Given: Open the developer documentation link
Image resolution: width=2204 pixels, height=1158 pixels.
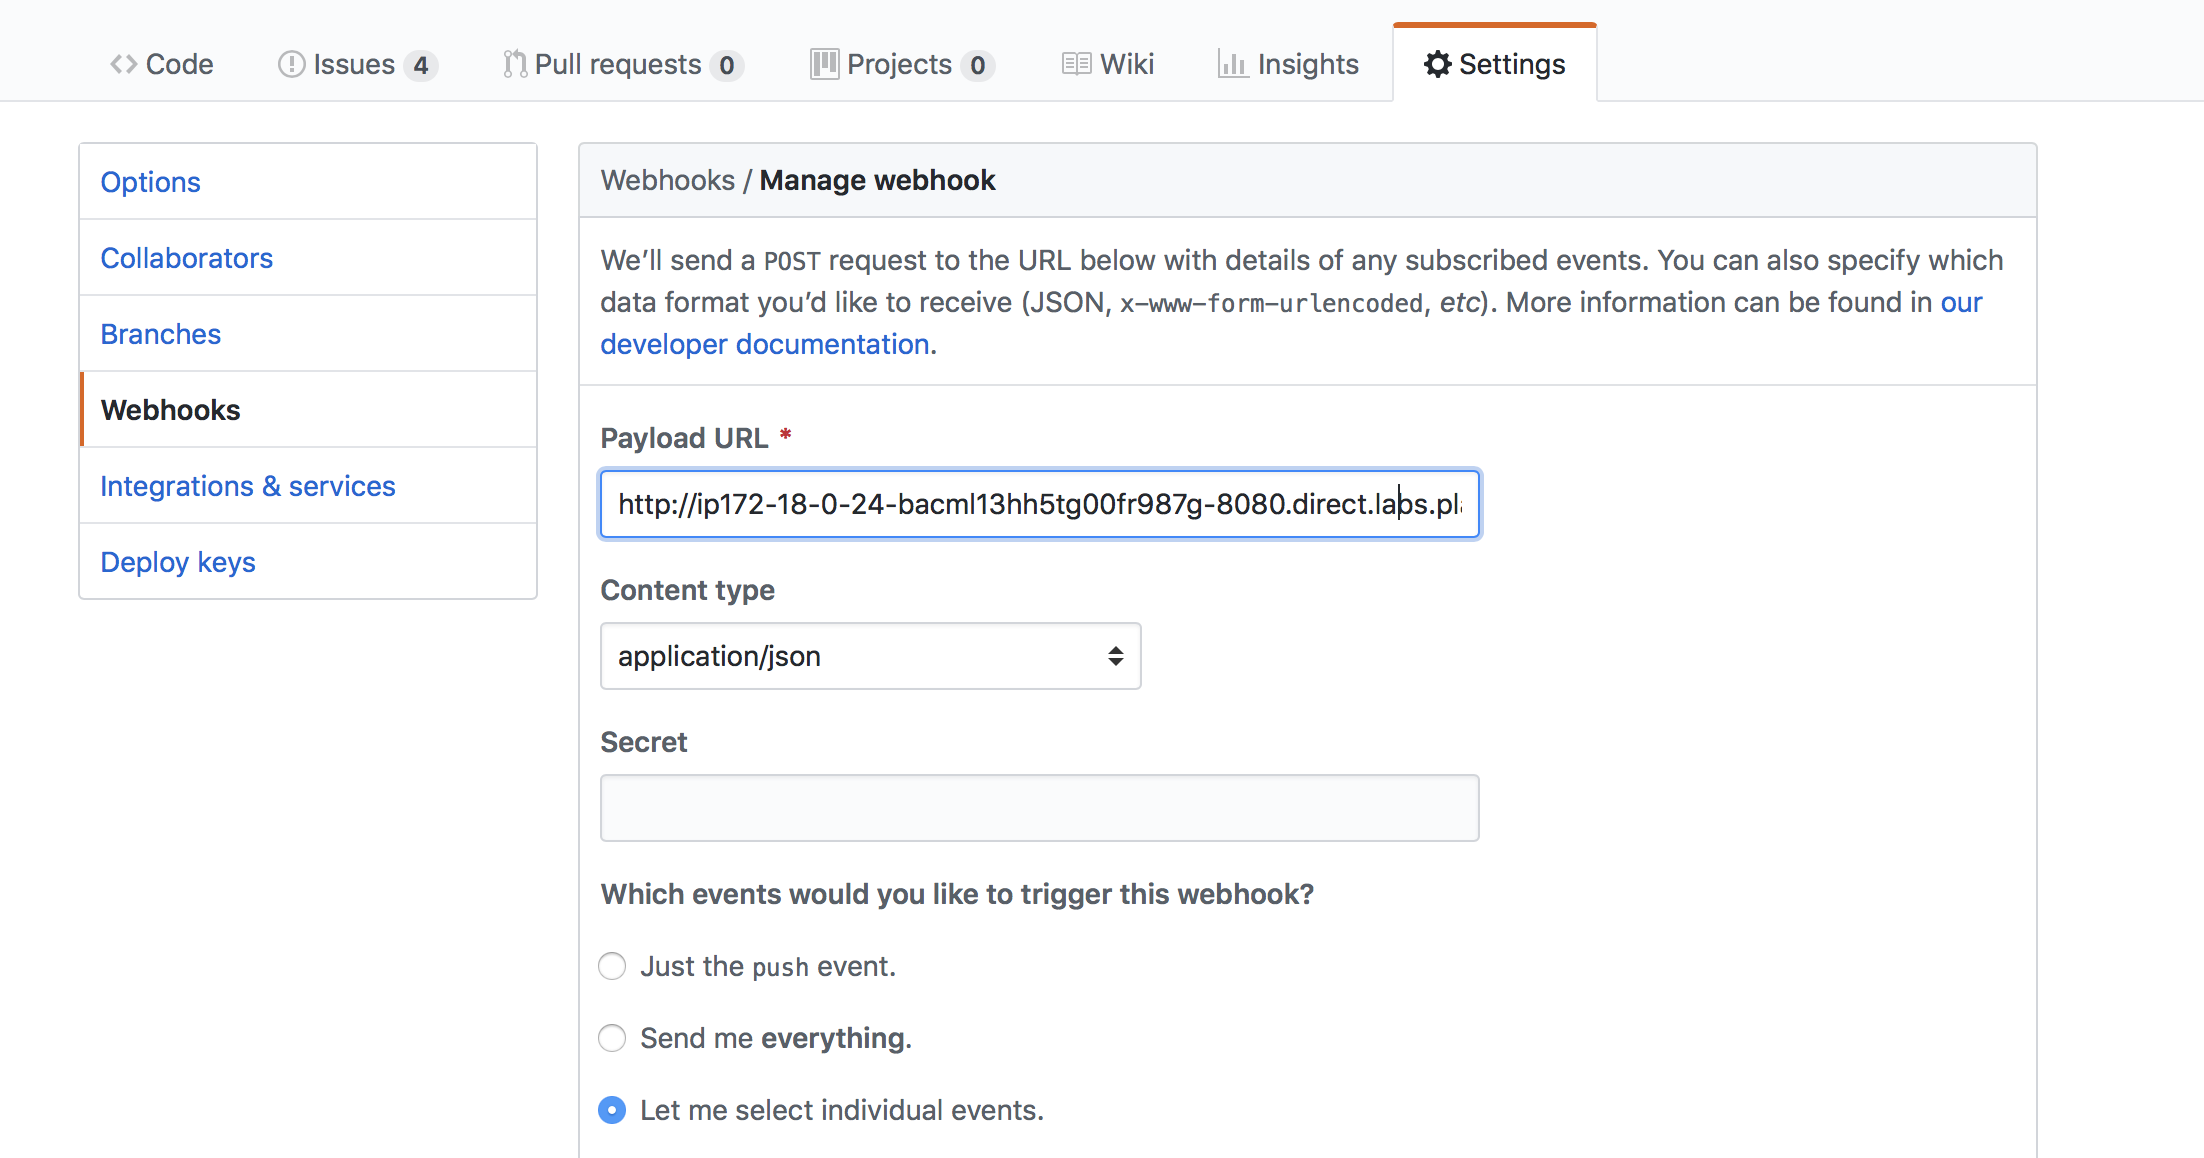Looking at the screenshot, I should 766,344.
